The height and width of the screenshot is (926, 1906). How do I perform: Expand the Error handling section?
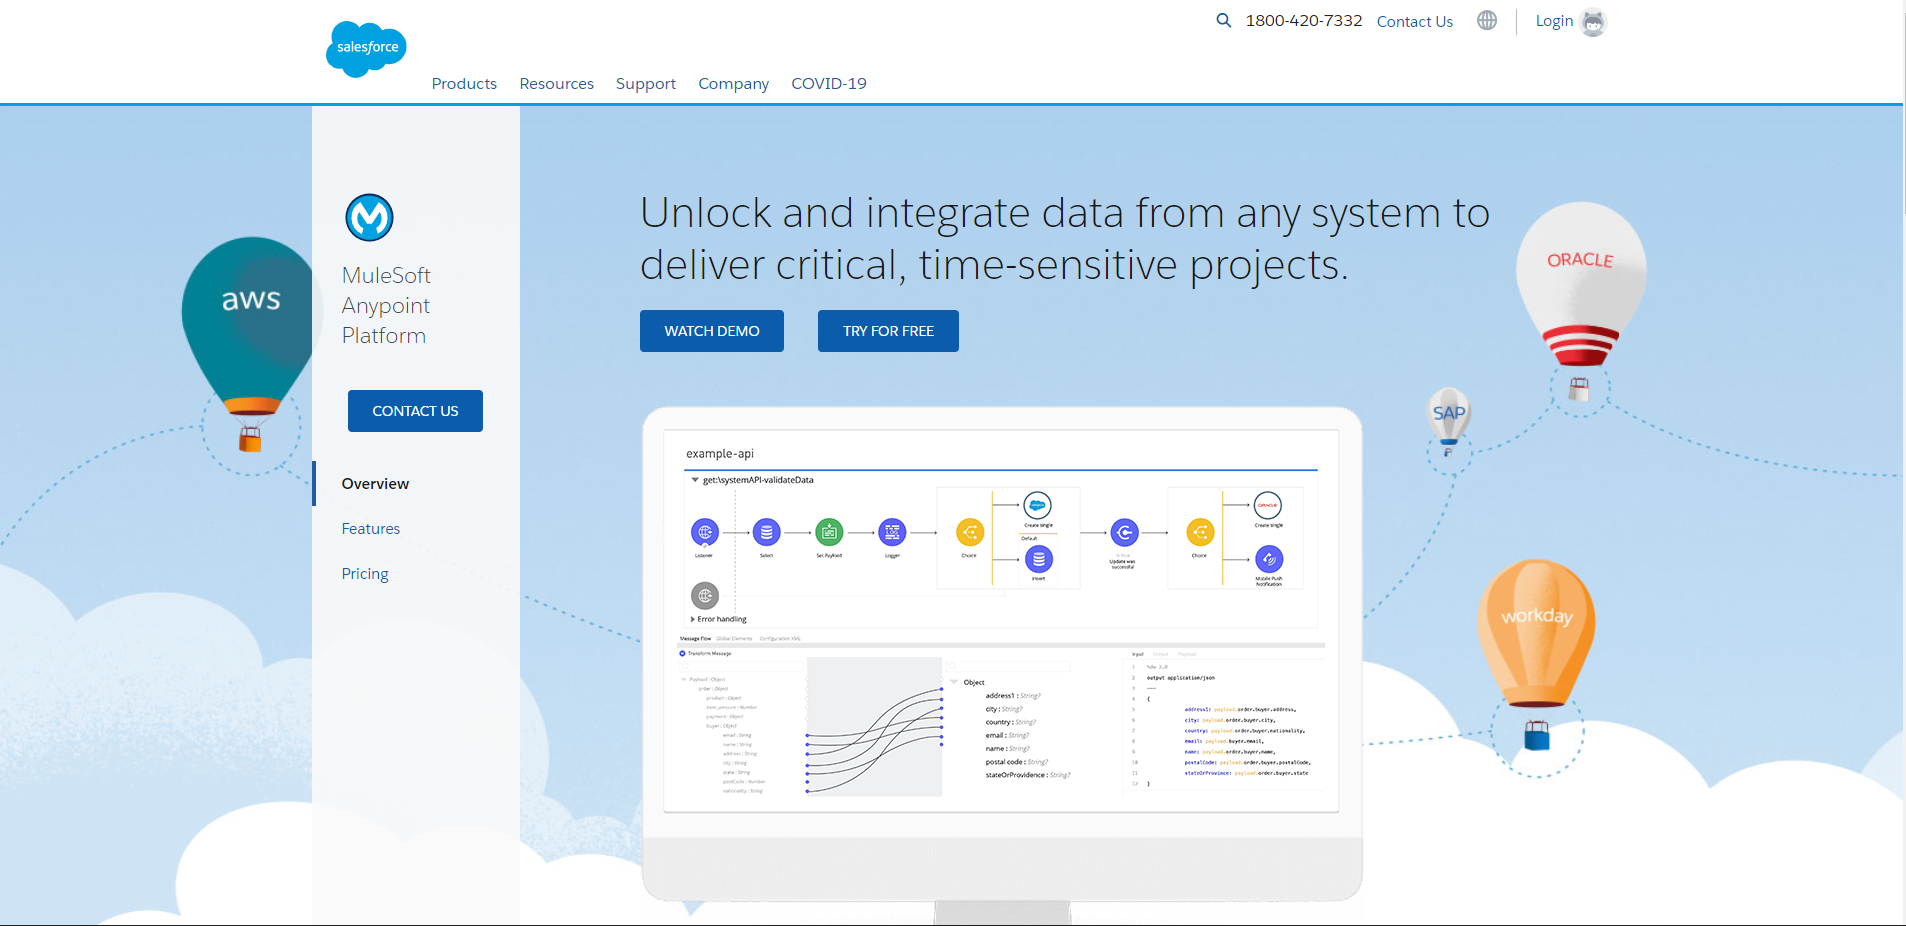[x=693, y=619]
